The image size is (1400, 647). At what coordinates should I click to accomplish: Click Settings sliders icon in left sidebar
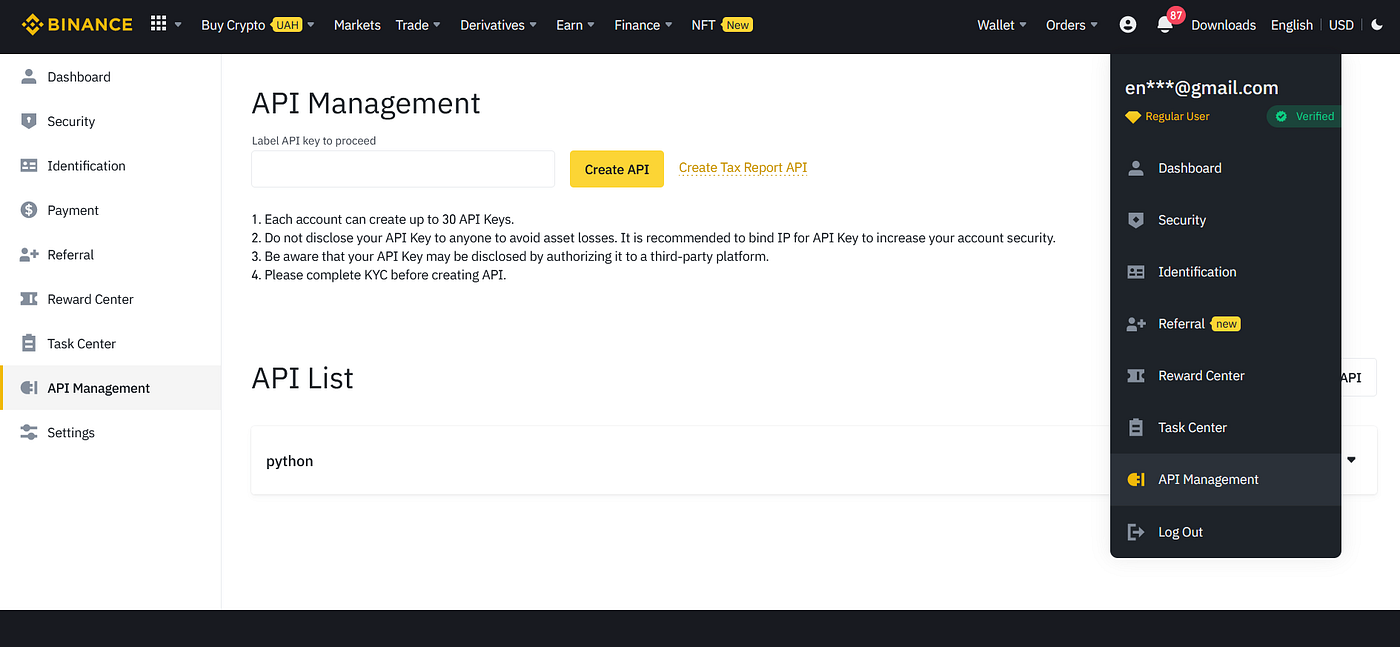(x=29, y=432)
